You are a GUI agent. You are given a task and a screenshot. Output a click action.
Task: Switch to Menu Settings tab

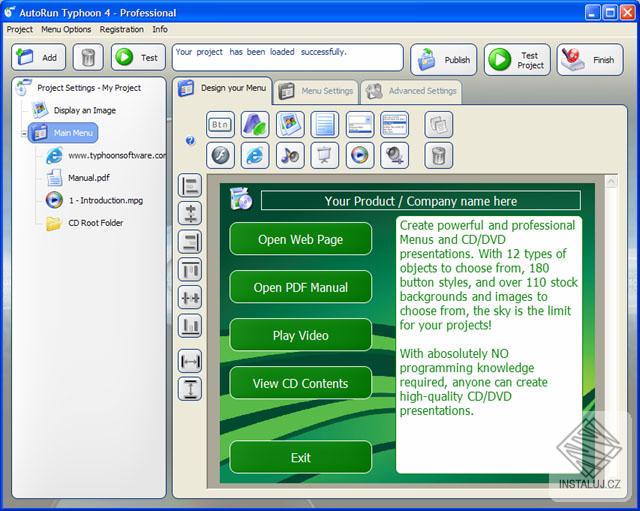pyautogui.click(x=316, y=91)
